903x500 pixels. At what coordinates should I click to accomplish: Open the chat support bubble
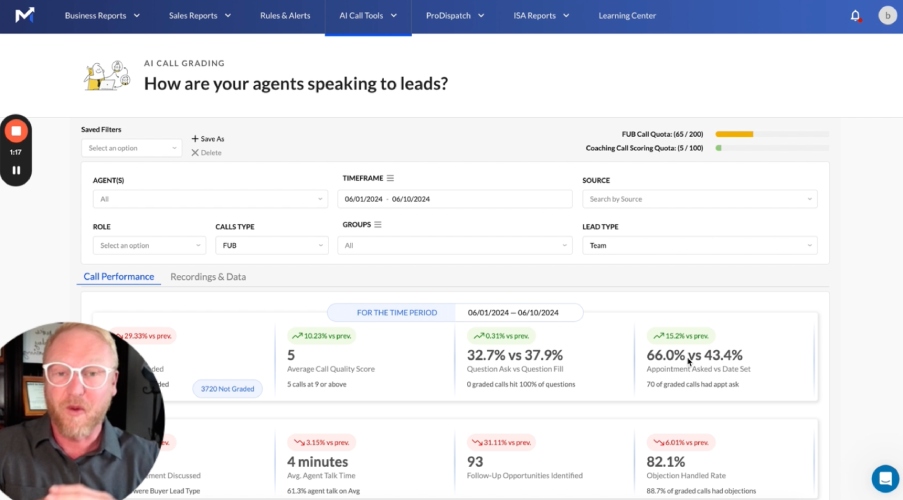tap(884, 478)
